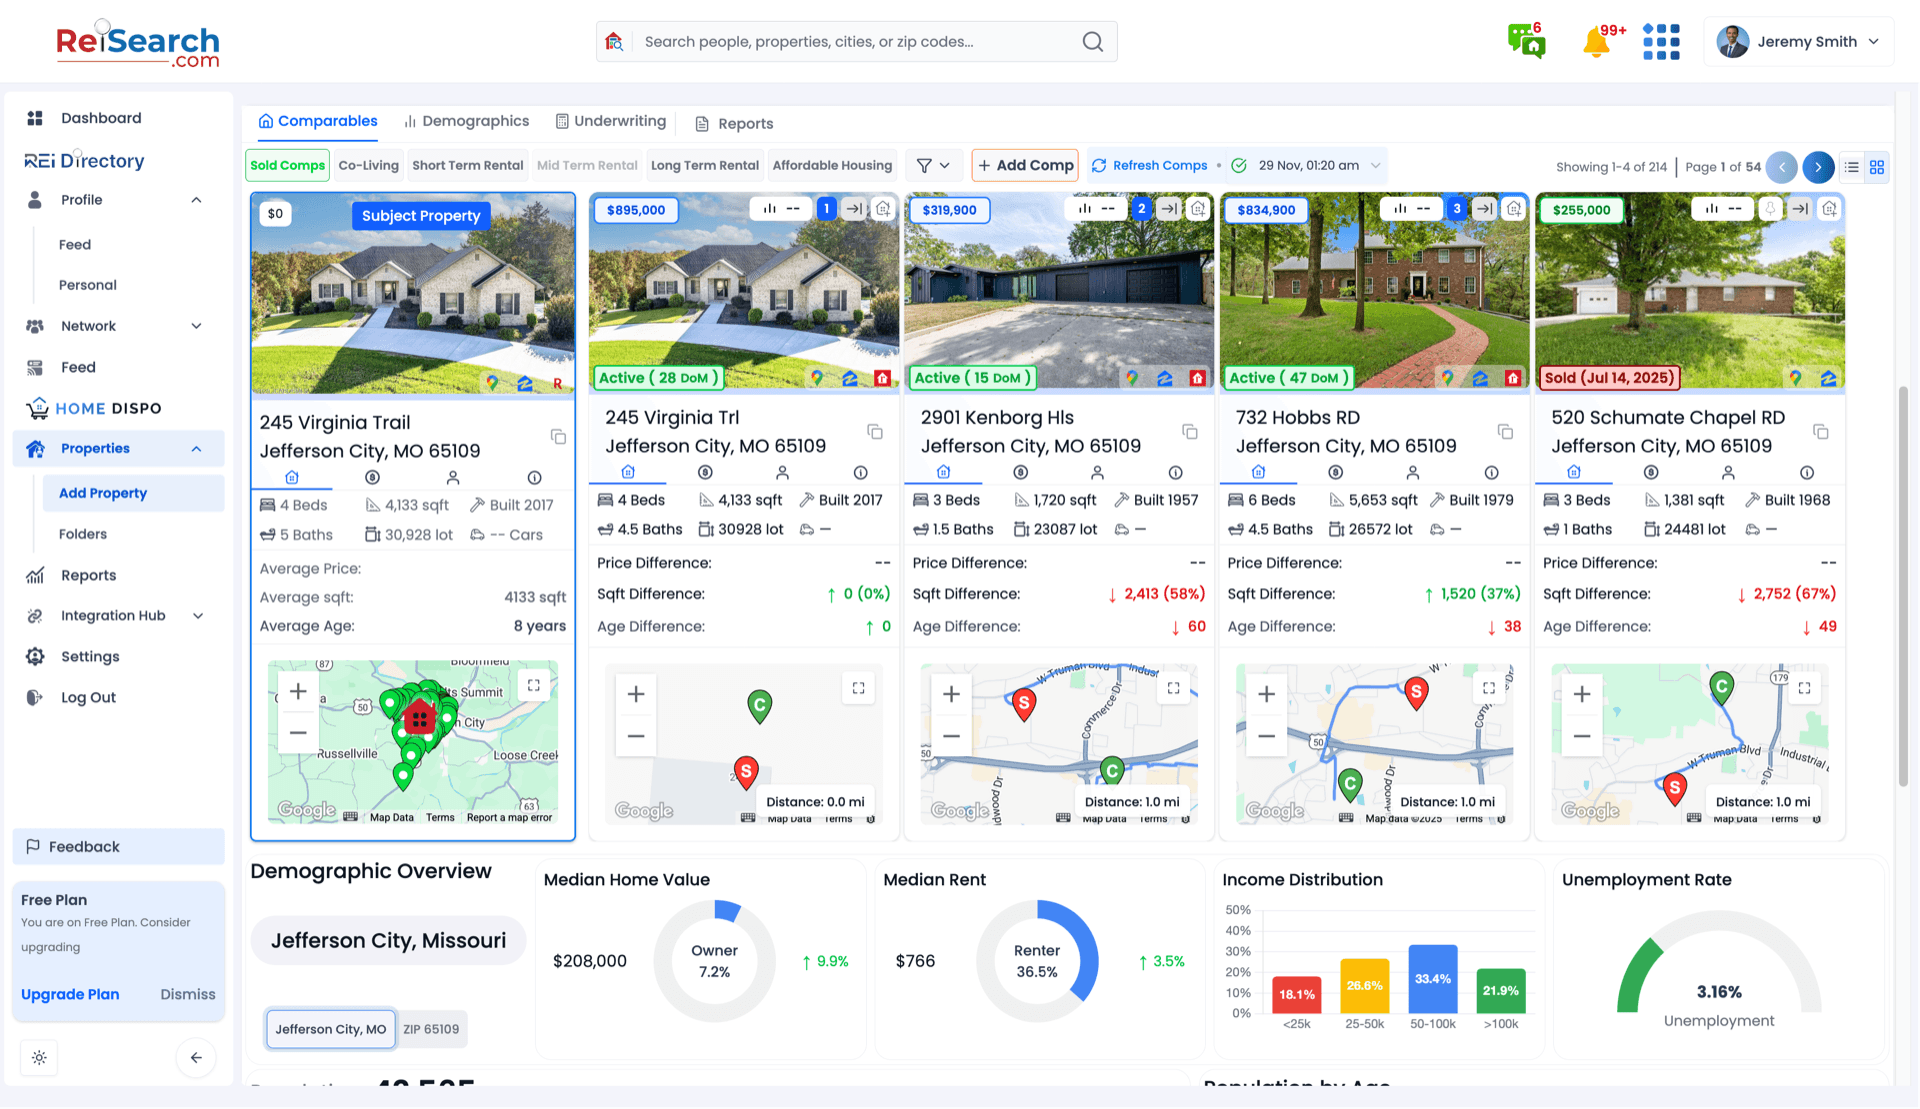Open Realtor link on 732 Hobbs RD card
This screenshot has height=1109, width=1920.
1513,378
